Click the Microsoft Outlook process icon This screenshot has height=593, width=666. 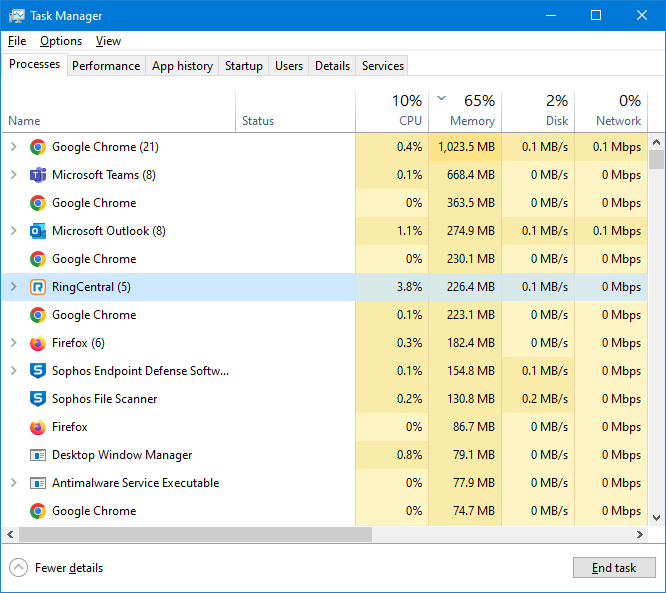38,231
